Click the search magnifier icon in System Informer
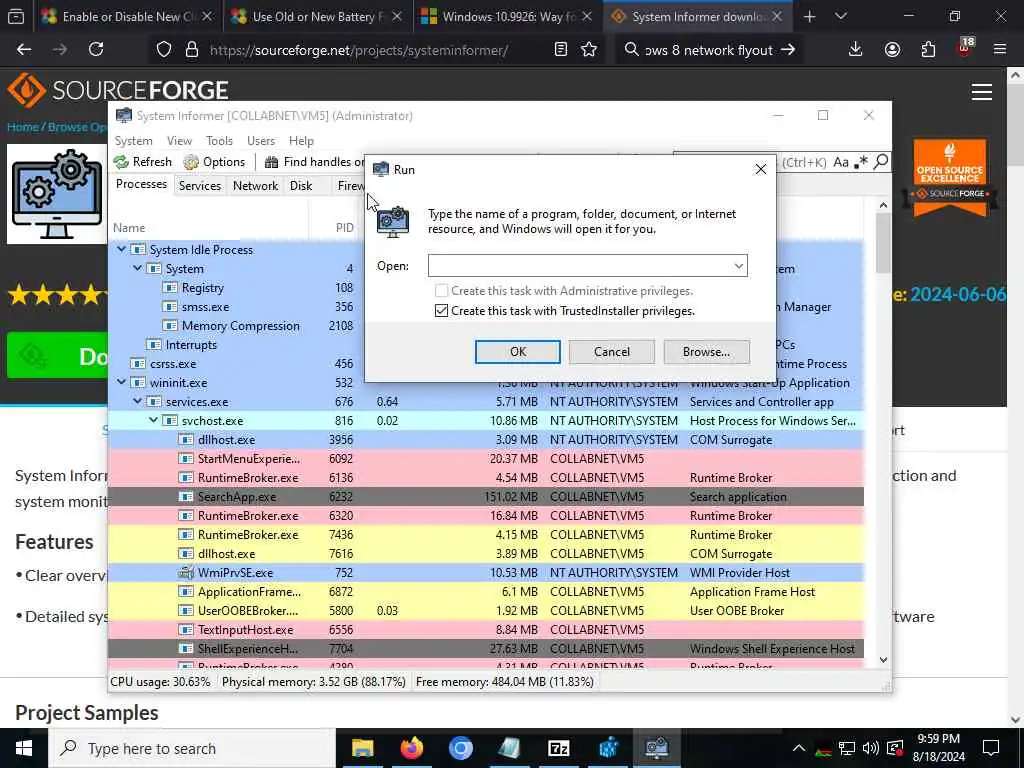Viewport: 1024px width, 768px height. (881, 161)
